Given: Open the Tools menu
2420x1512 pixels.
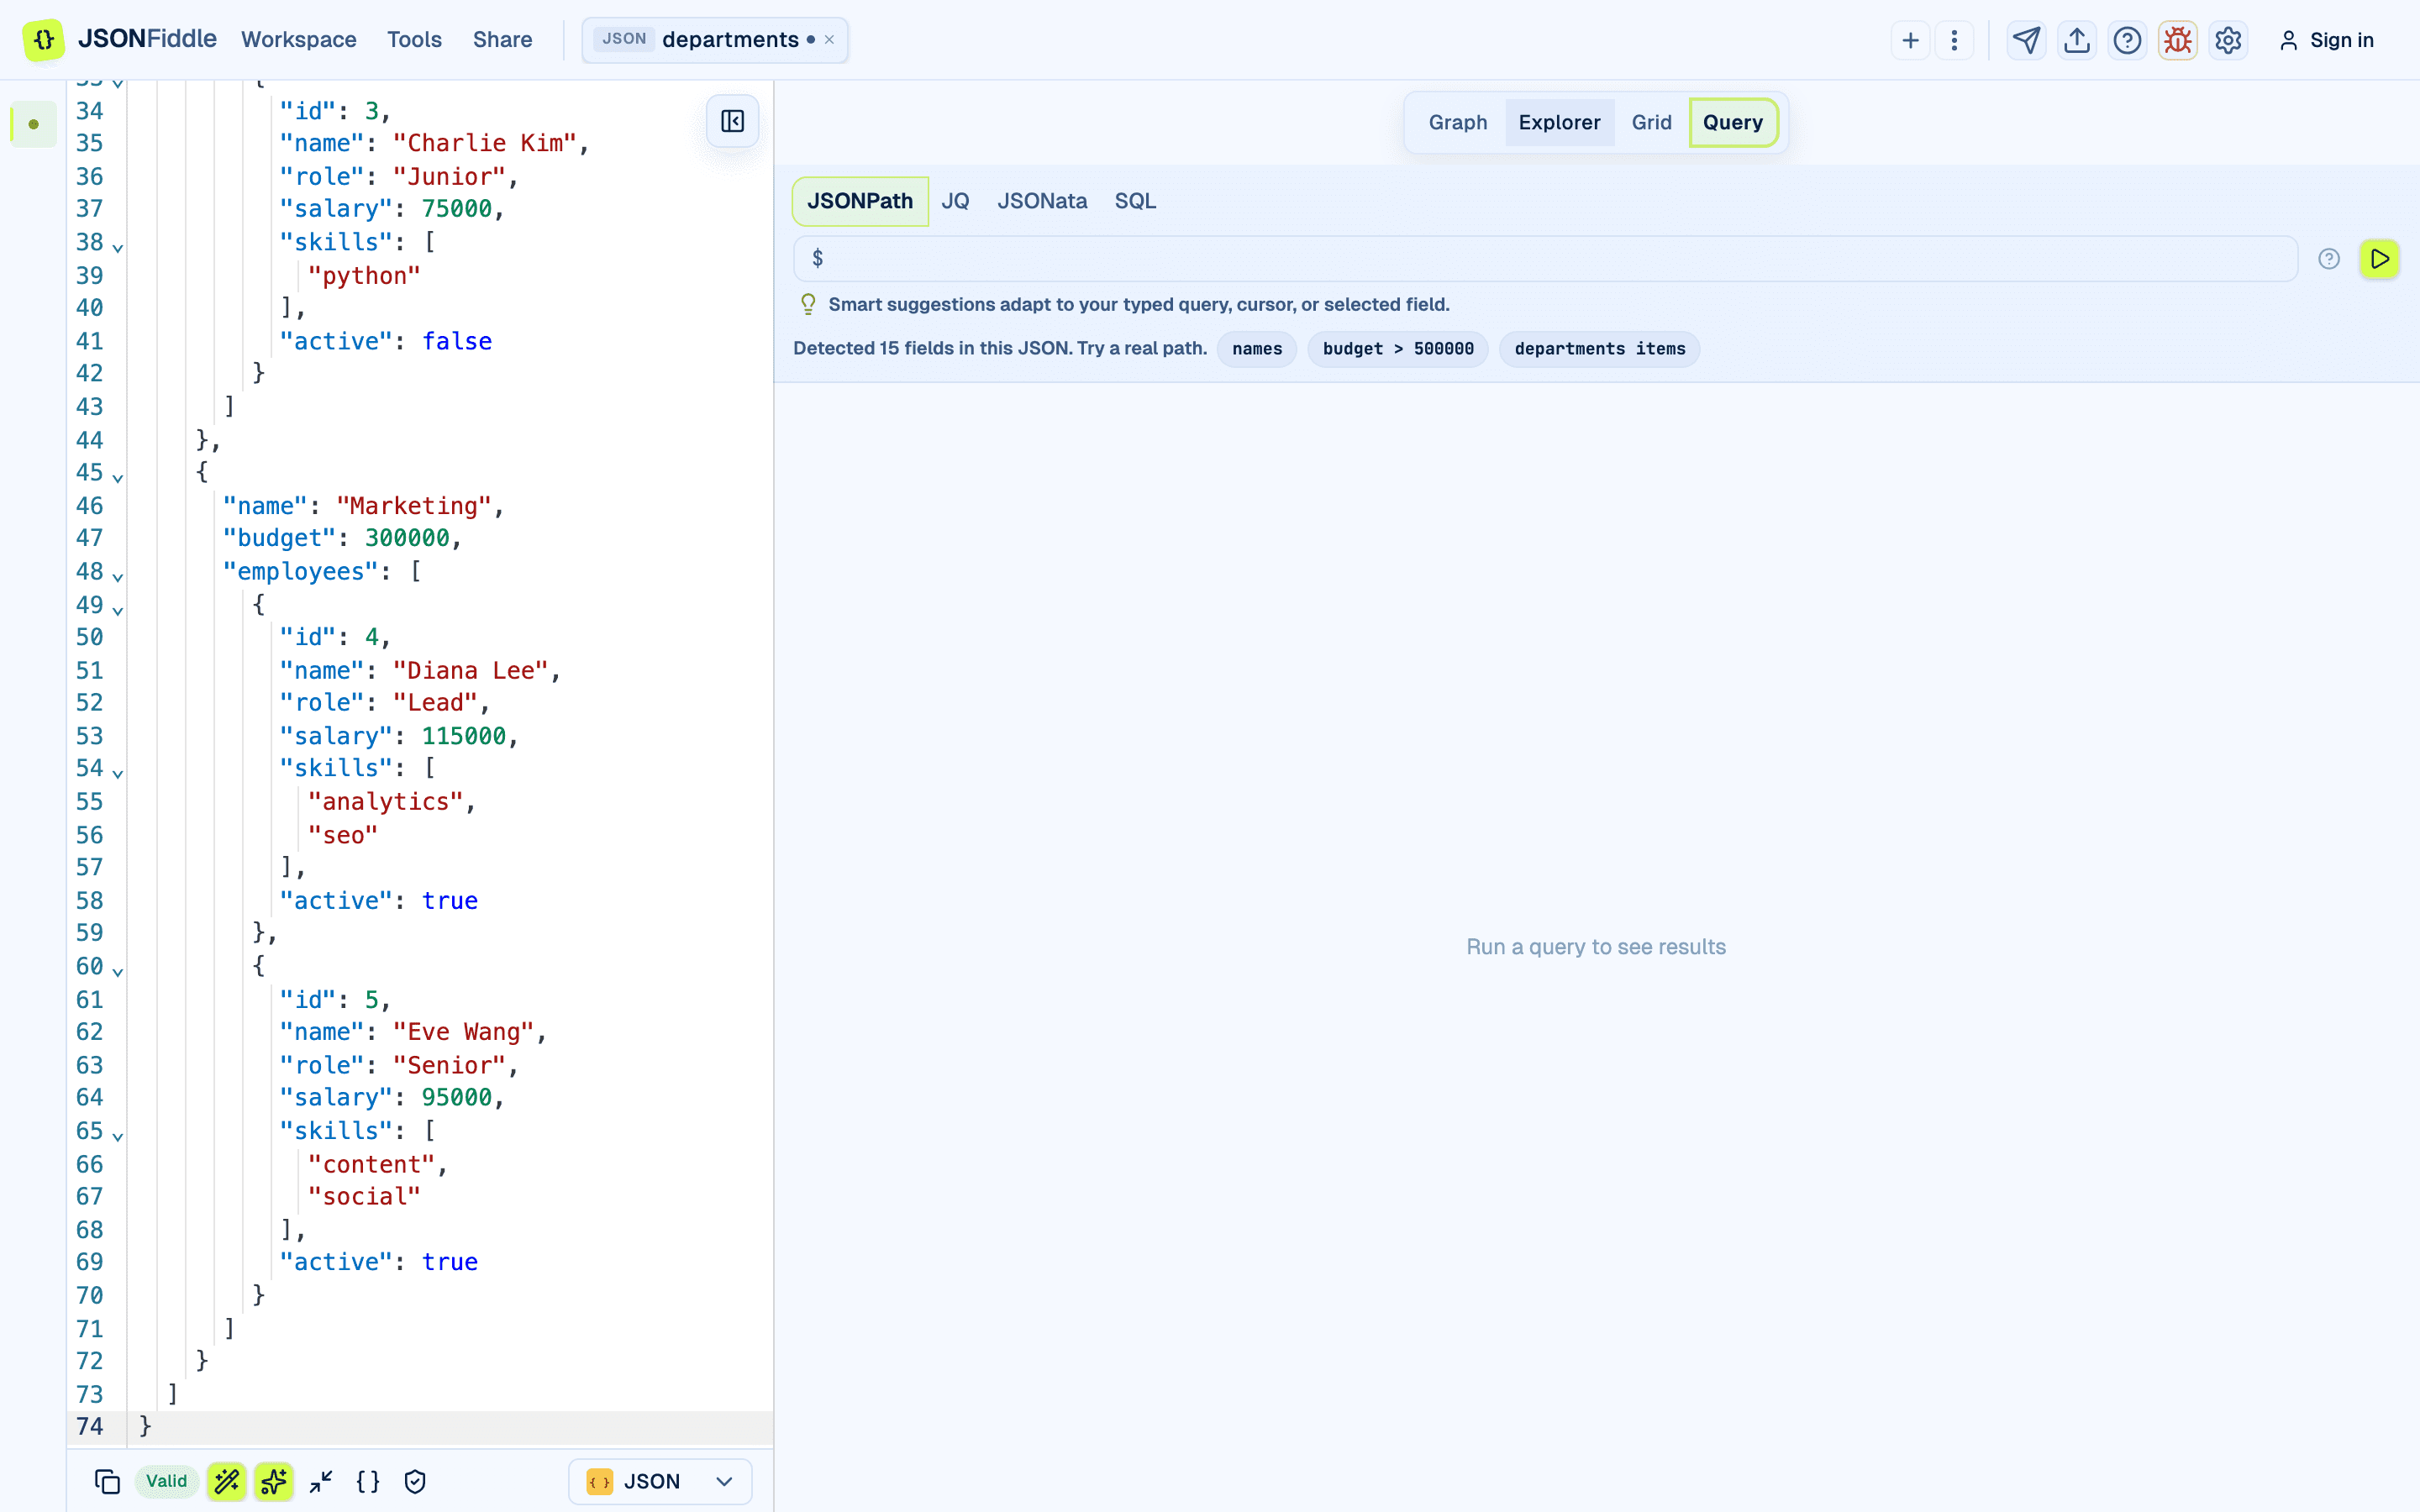Looking at the screenshot, I should pos(414,40).
